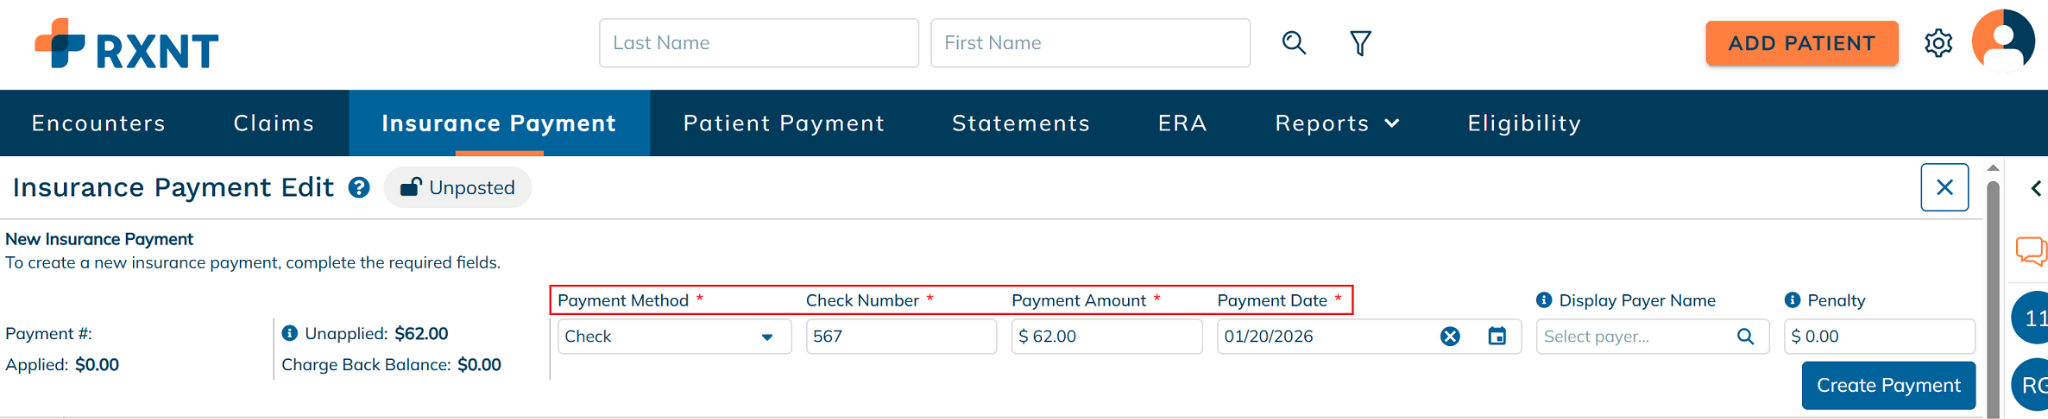Click the patient search magnifier icon
2048x419 pixels.
1294,43
